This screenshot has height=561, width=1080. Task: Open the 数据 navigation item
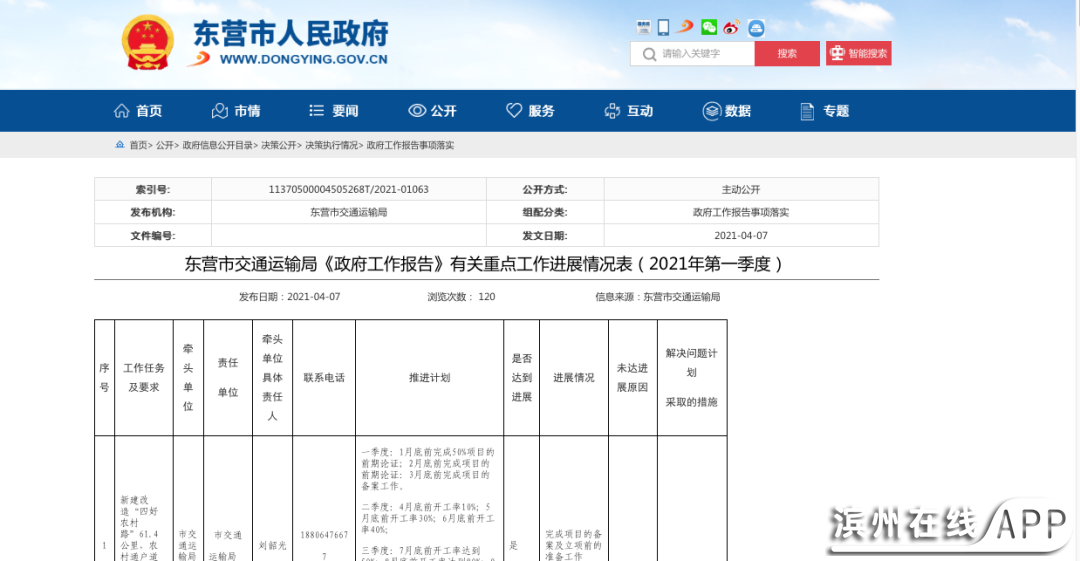[727, 111]
